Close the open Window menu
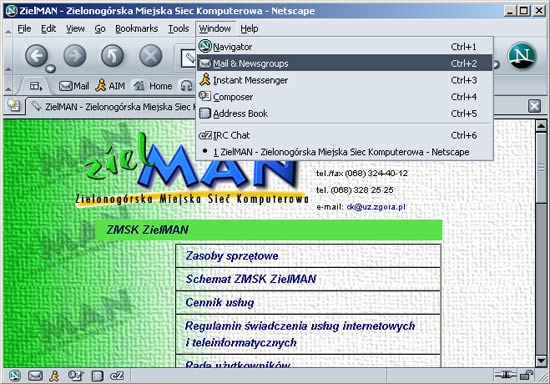This screenshot has height=384, width=550. pyautogui.click(x=215, y=28)
